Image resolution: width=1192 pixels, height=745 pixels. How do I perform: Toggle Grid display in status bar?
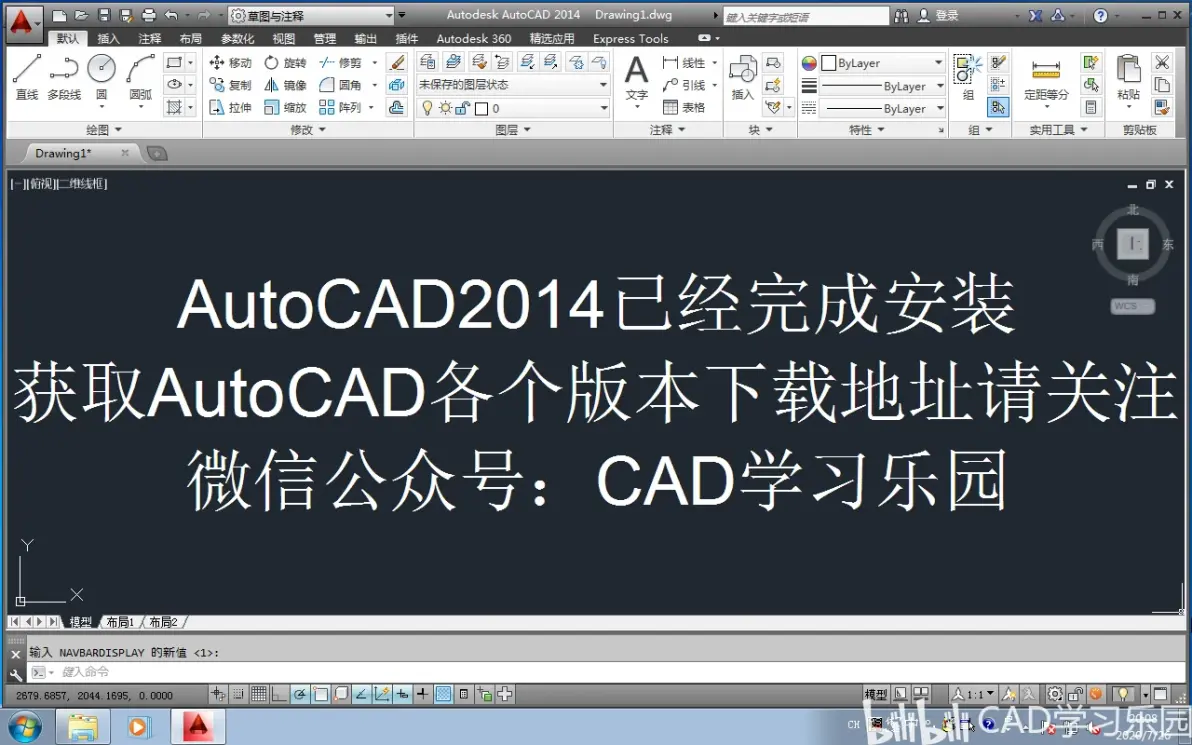(258, 694)
